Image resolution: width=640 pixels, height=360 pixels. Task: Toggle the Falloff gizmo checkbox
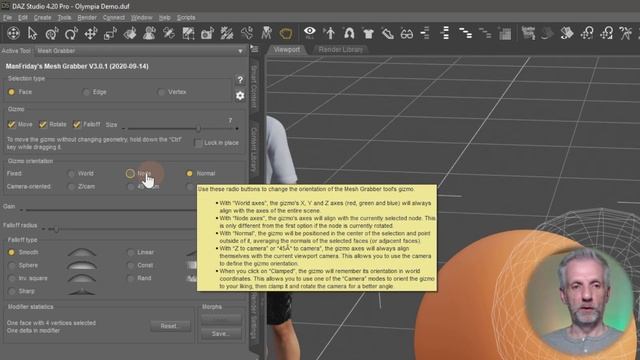(x=77, y=124)
